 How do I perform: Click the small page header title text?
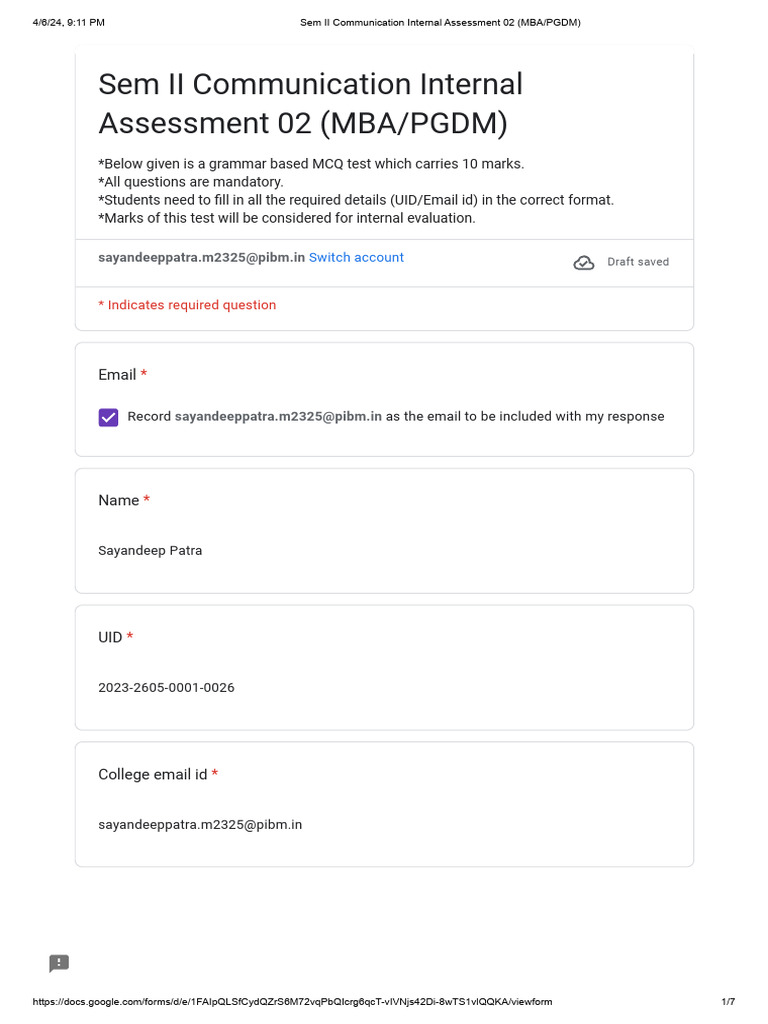440,22
